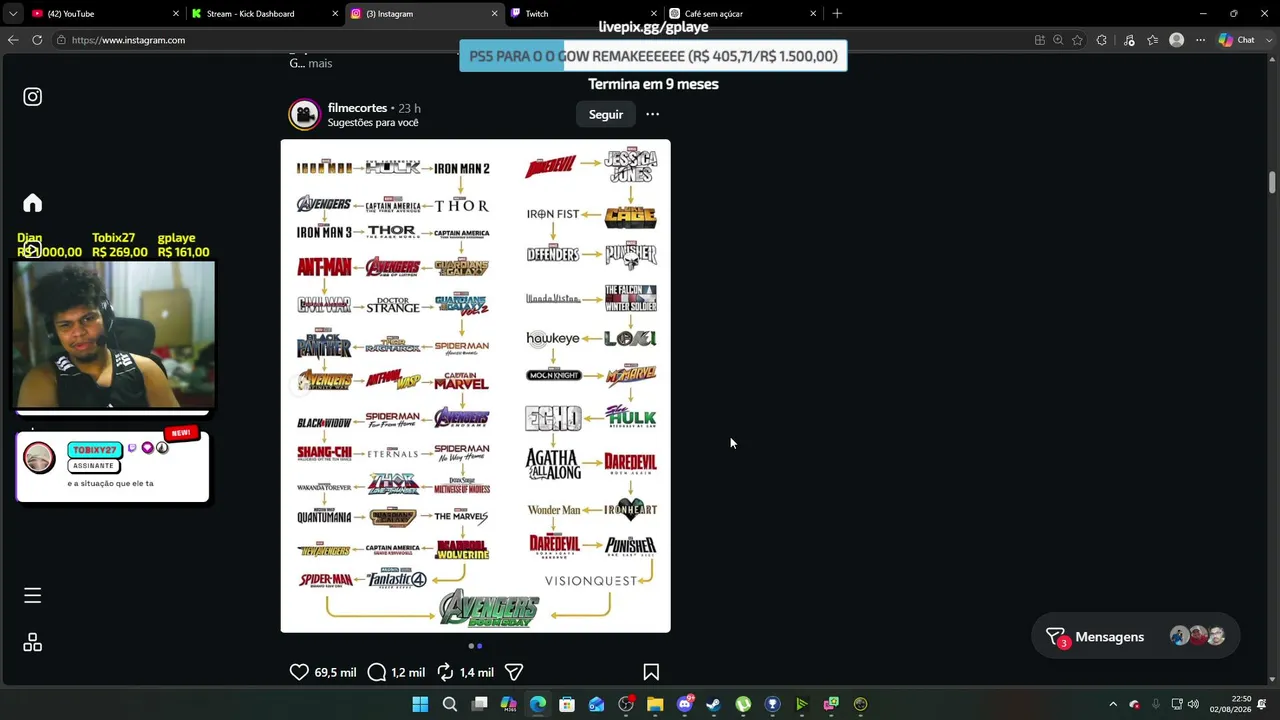Show hidden system tray icons
The height and width of the screenshot is (720, 1280).
[x=1113, y=704]
